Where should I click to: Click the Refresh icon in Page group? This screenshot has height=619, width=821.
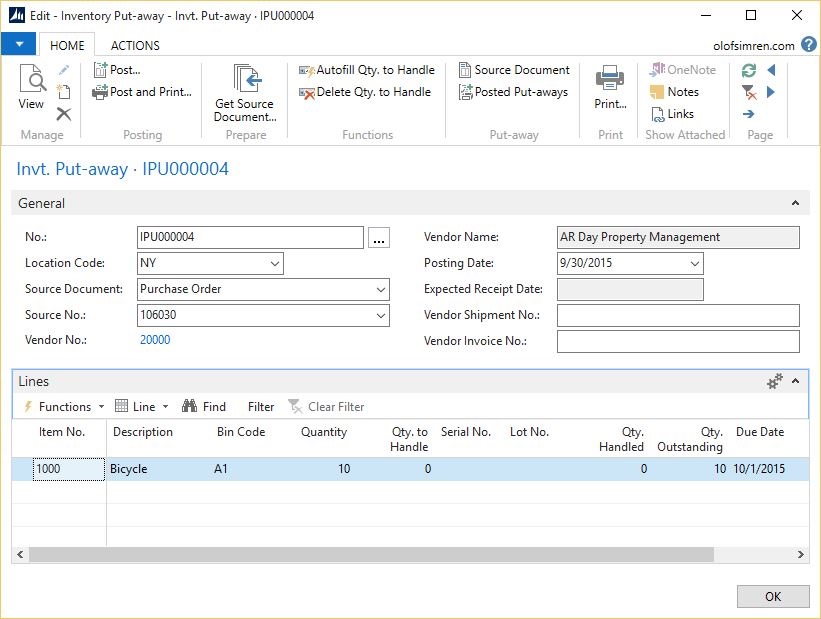(748, 70)
